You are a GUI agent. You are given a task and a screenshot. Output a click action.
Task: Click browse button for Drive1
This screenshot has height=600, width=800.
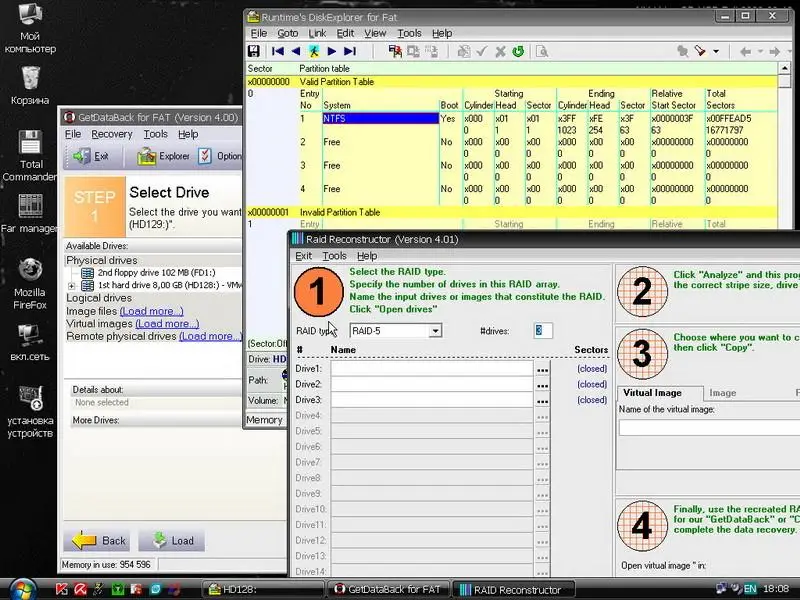pyautogui.click(x=542, y=369)
